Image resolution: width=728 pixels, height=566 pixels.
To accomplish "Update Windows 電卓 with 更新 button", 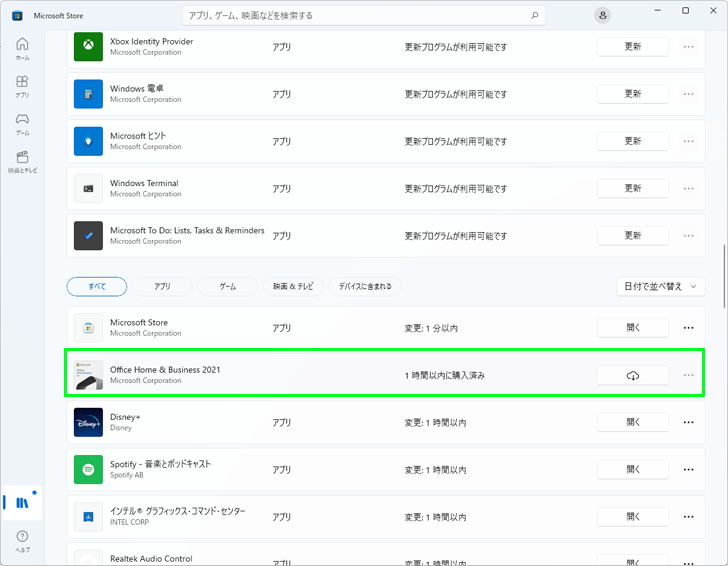I will coord(633,94).
